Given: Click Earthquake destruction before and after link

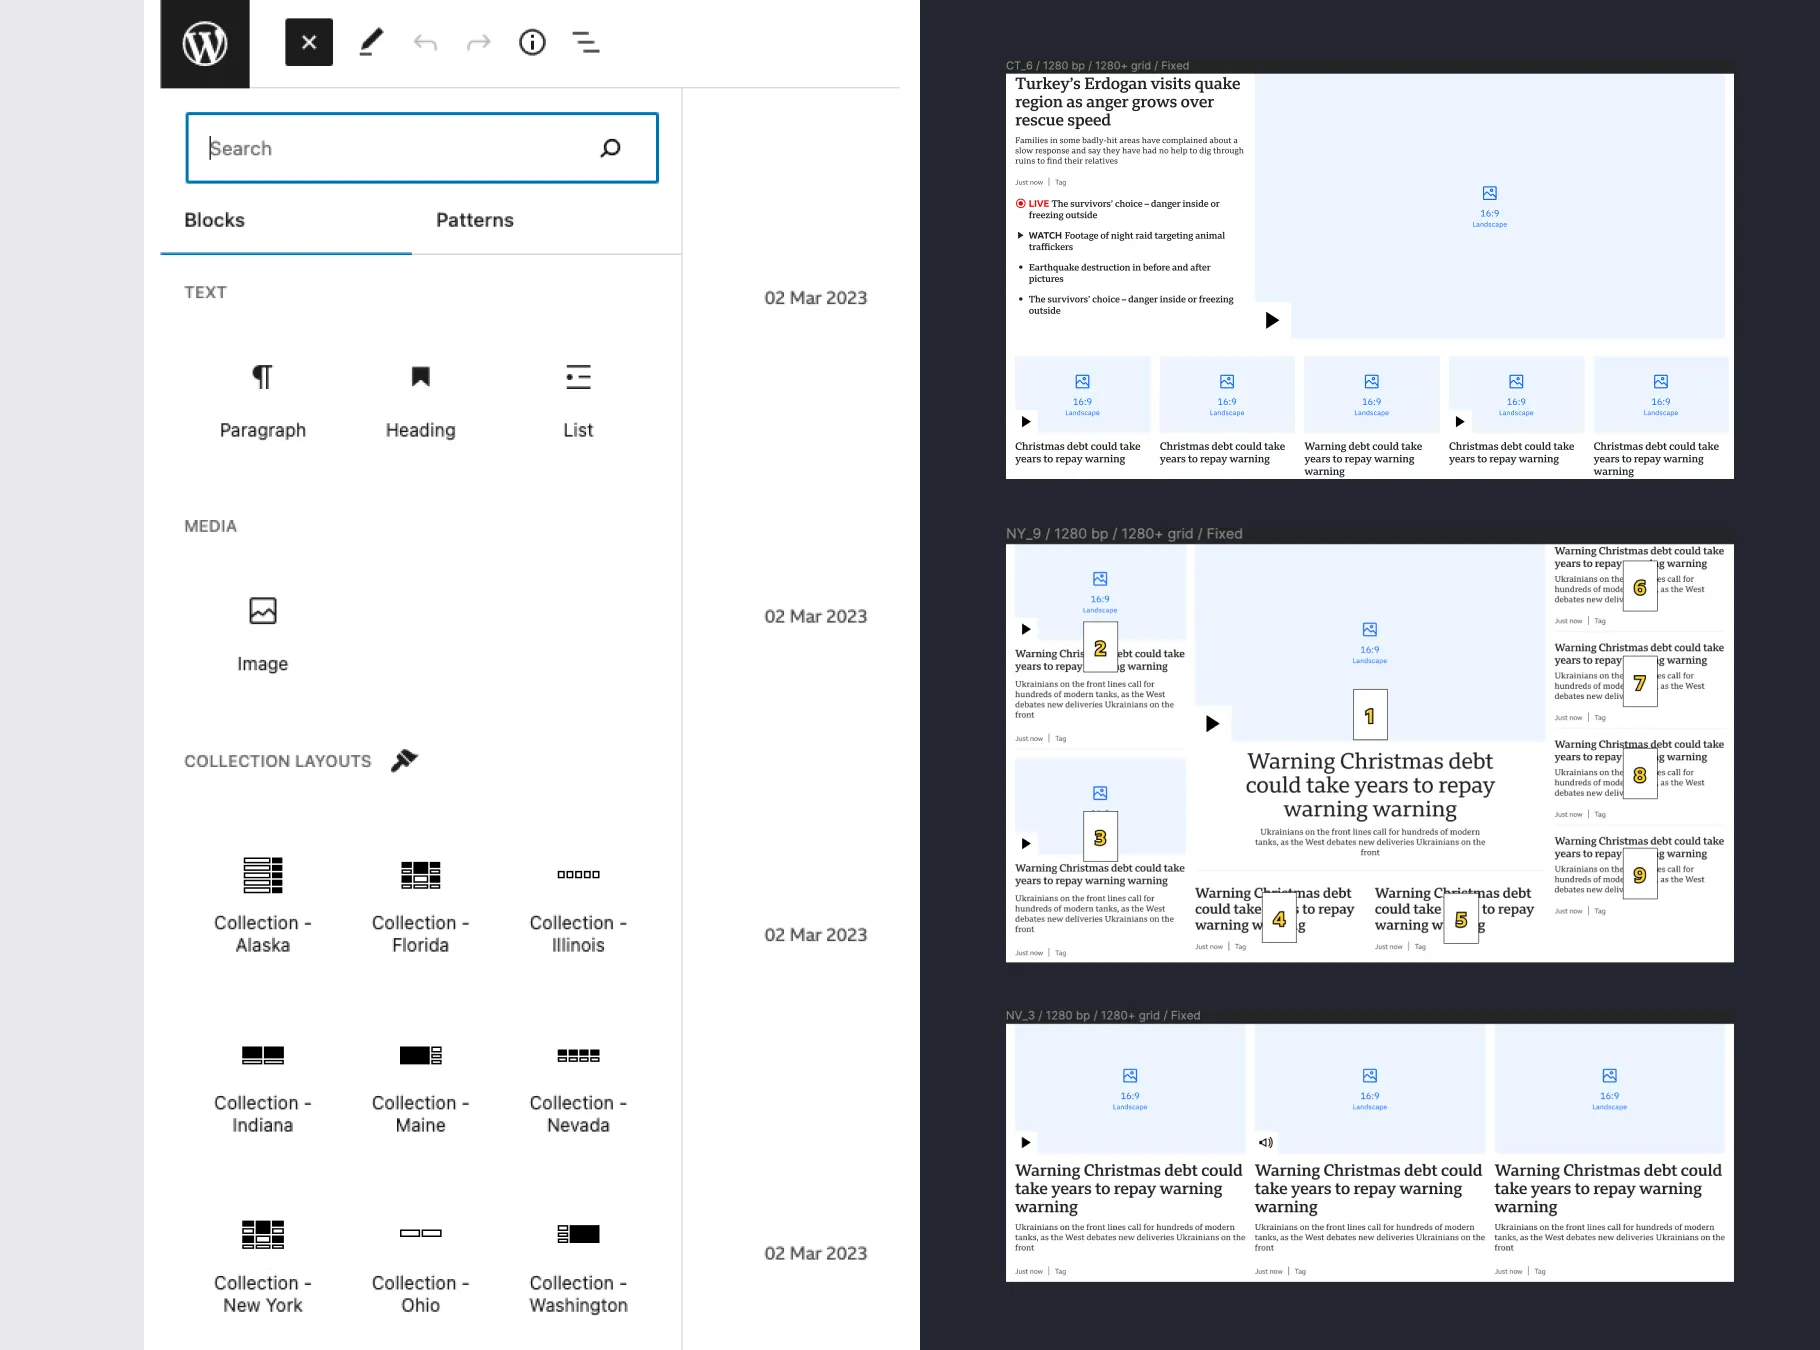Looking at the screenshot, I should pos(1115,273).
